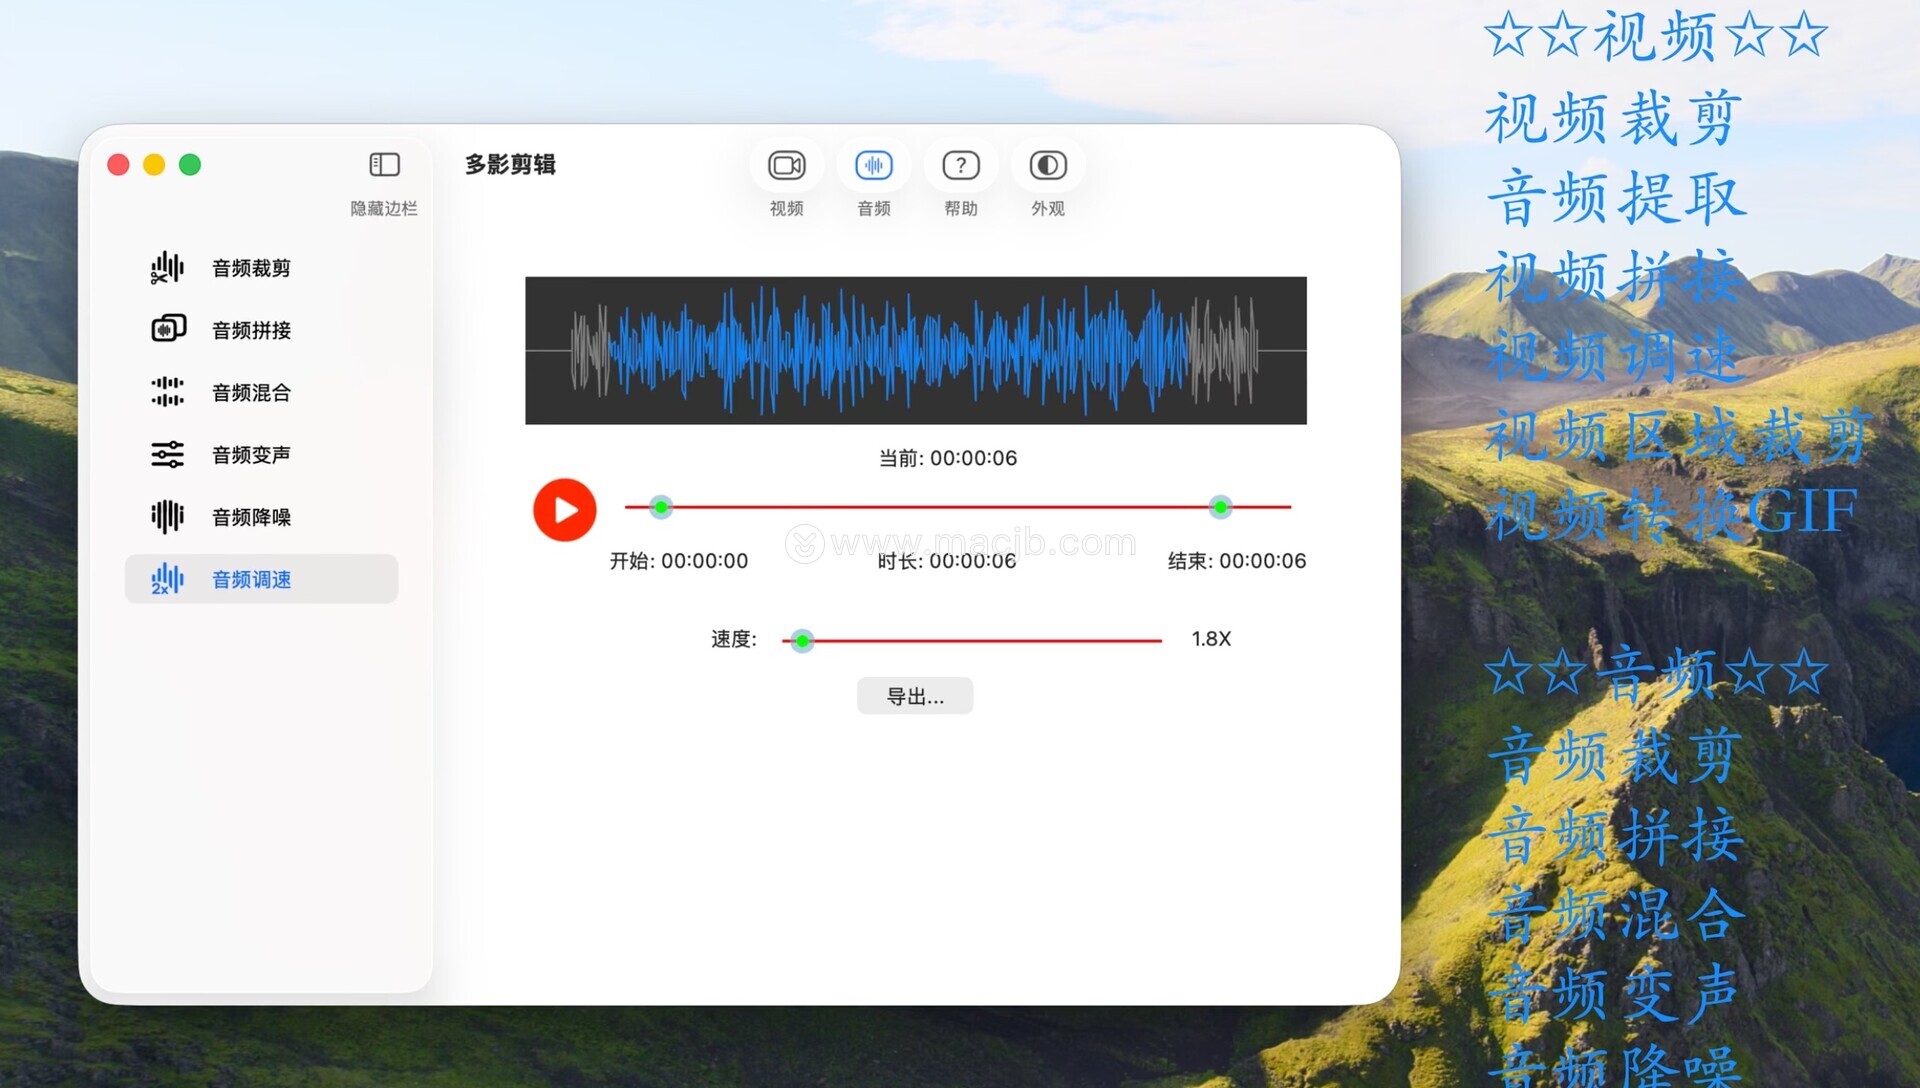The height and width of the screenshot is (1088, 1920).
Task: Click the Export (导出...) button
Action: 914,696
